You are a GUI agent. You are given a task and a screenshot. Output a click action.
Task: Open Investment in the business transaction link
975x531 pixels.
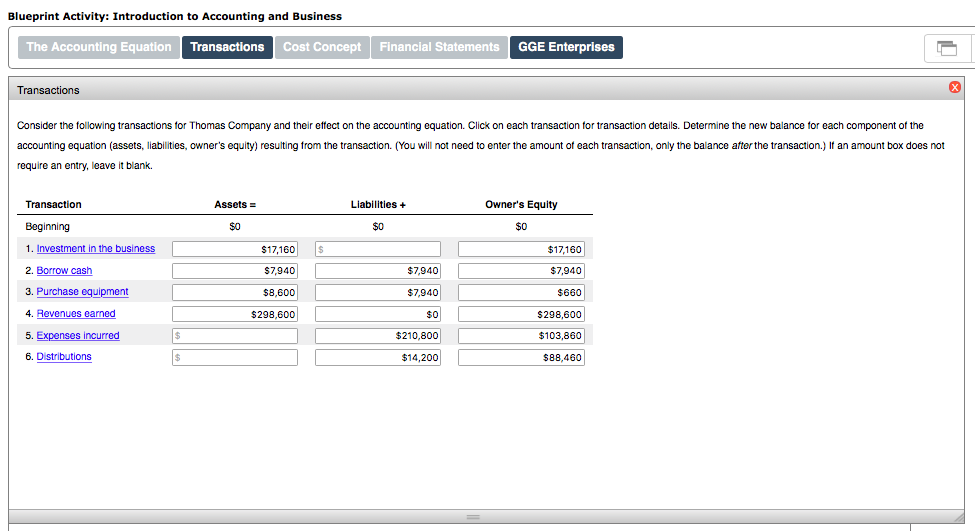[96, 249]
